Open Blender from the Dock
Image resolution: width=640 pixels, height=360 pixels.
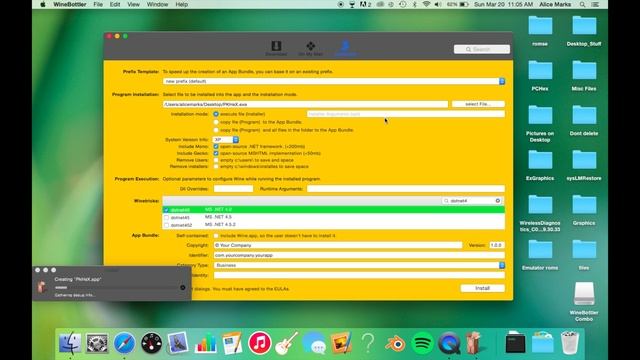point(395,343)
